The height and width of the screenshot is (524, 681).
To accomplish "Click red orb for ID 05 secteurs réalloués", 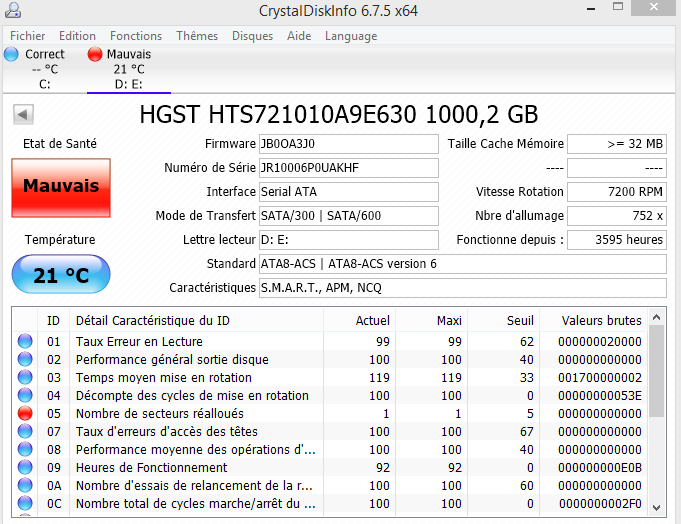I will [x=25, y=413].
